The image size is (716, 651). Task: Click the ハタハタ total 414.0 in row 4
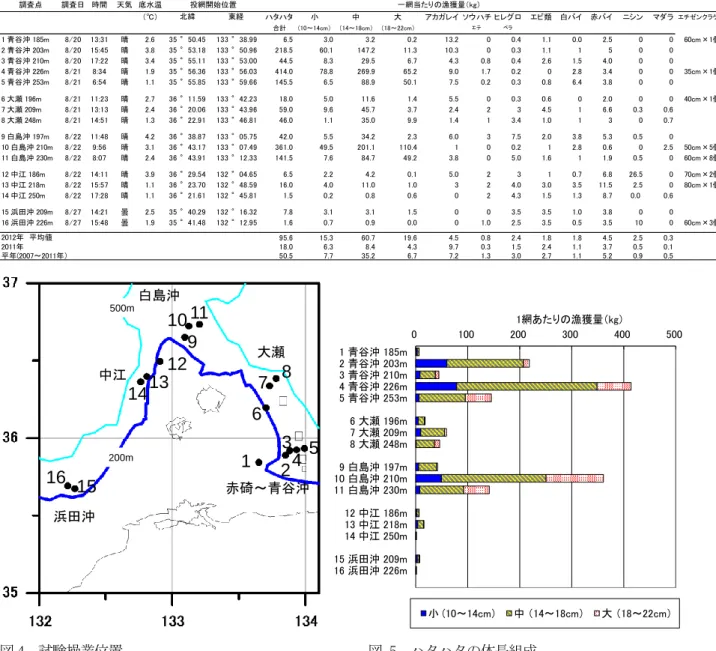(284, 72)
